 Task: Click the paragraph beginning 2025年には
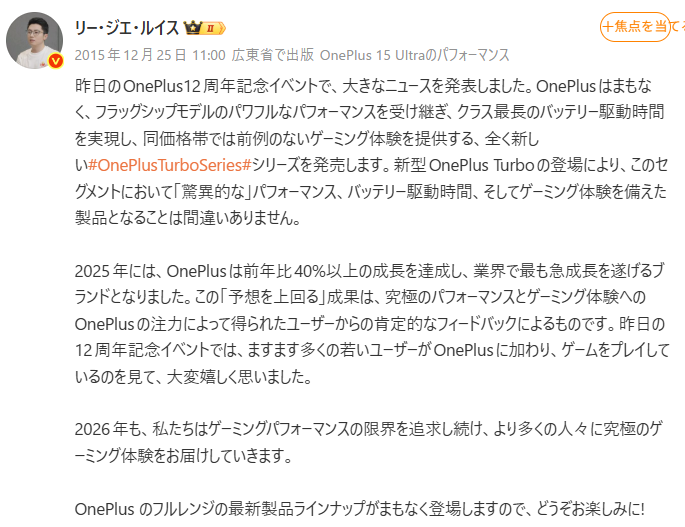point(371,324)
